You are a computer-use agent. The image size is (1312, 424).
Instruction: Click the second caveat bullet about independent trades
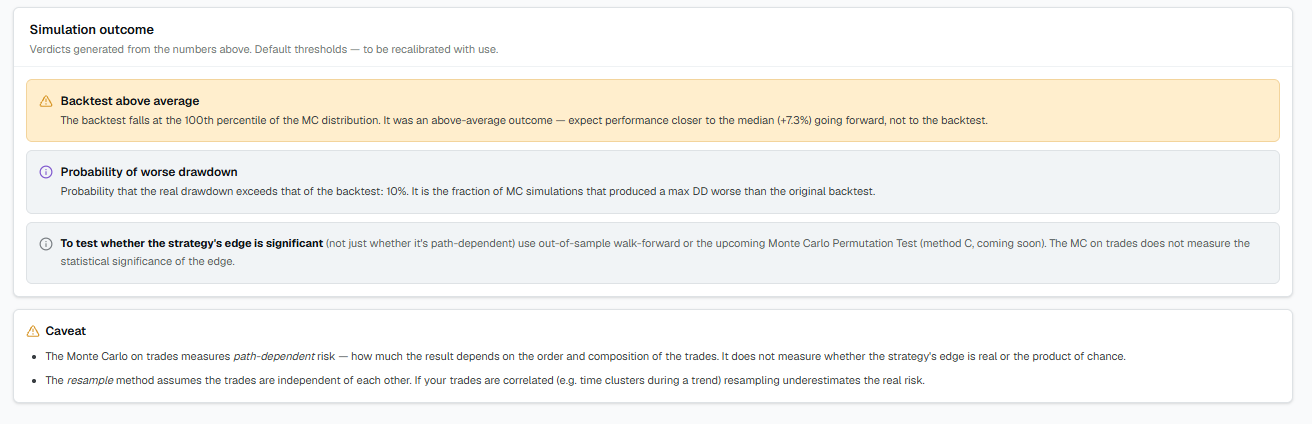(485, 380)
